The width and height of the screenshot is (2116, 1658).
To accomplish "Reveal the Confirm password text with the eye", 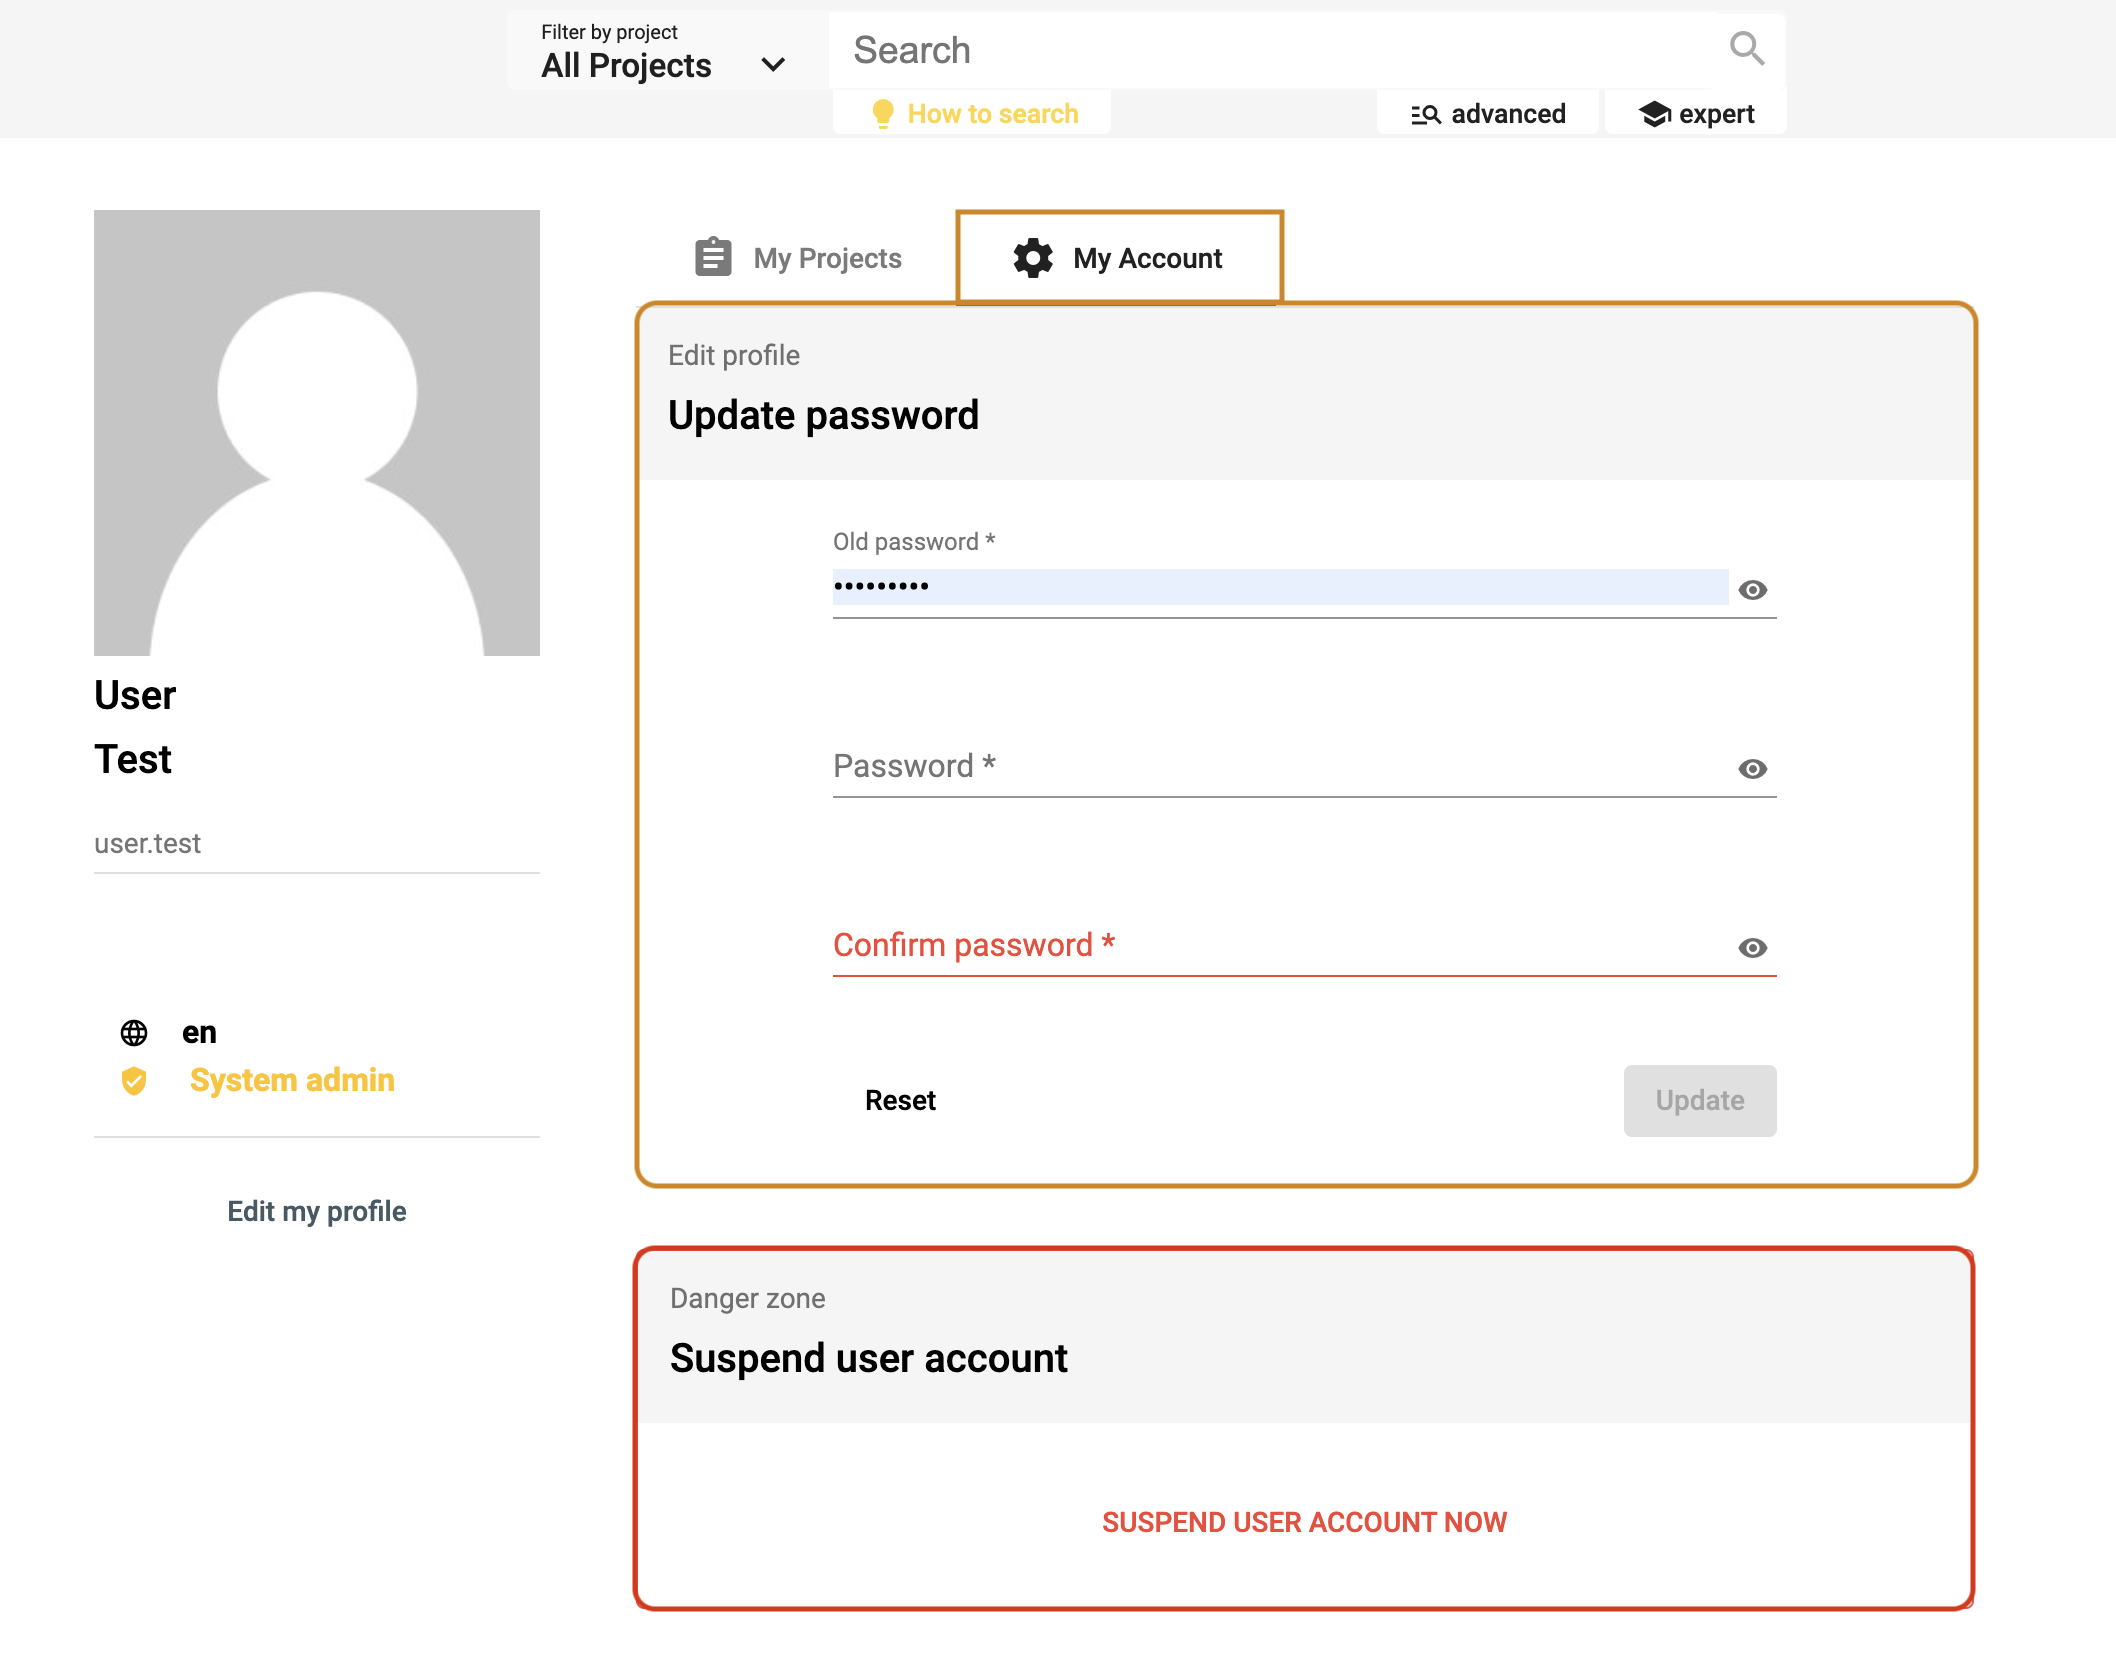I will click(1752, 948).
